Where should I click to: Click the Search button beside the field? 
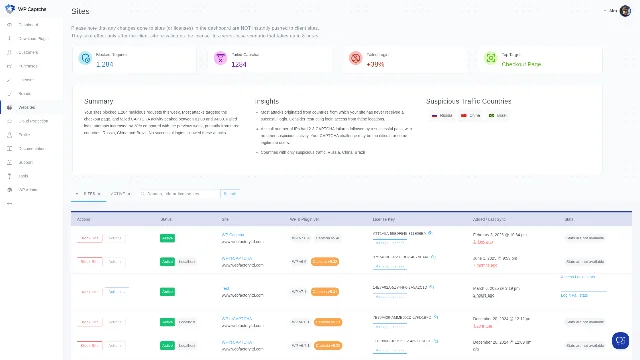[x=230, y=194]
